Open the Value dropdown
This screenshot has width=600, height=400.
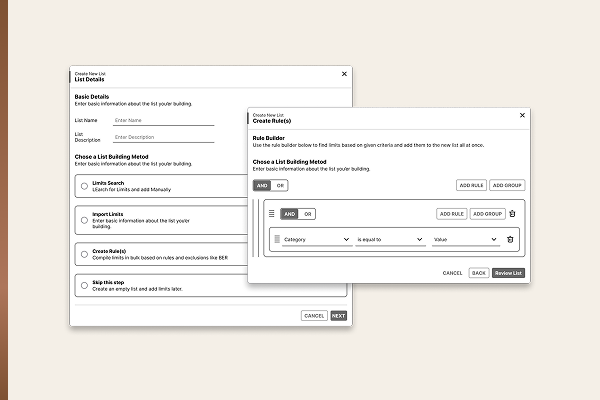tap(464, 239)
